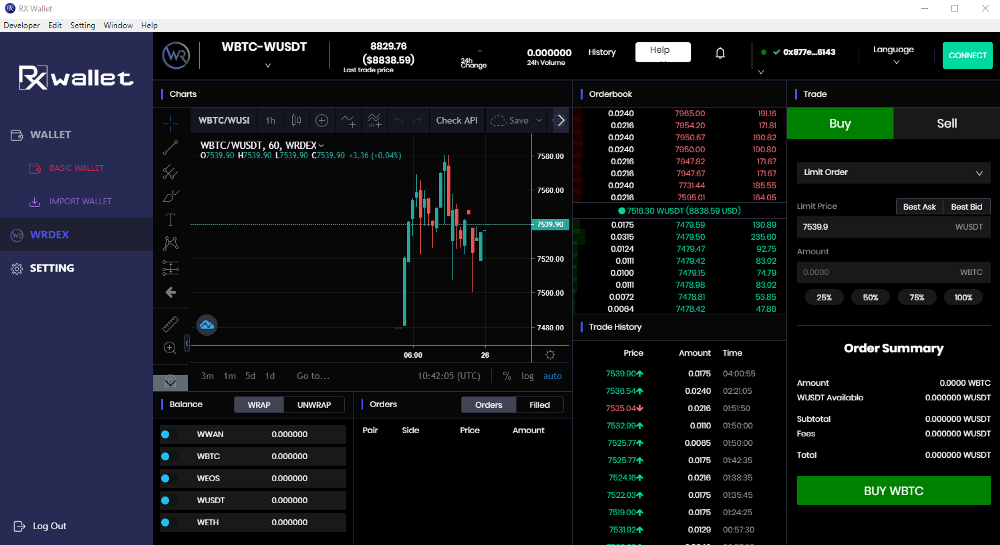Select the ruler measure tool
The width and height of the screenshot is (1000, 545).
coord(170,324)
